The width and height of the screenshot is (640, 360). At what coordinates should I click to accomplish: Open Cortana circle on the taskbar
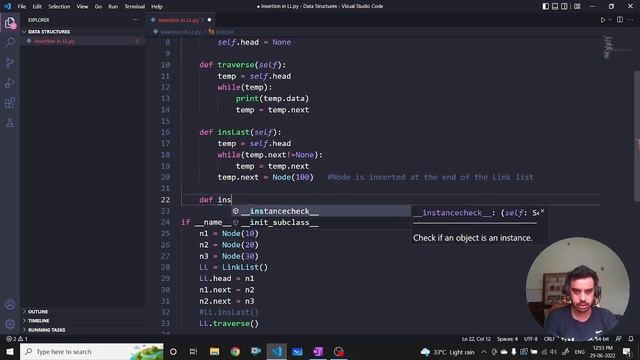[173, 351]
